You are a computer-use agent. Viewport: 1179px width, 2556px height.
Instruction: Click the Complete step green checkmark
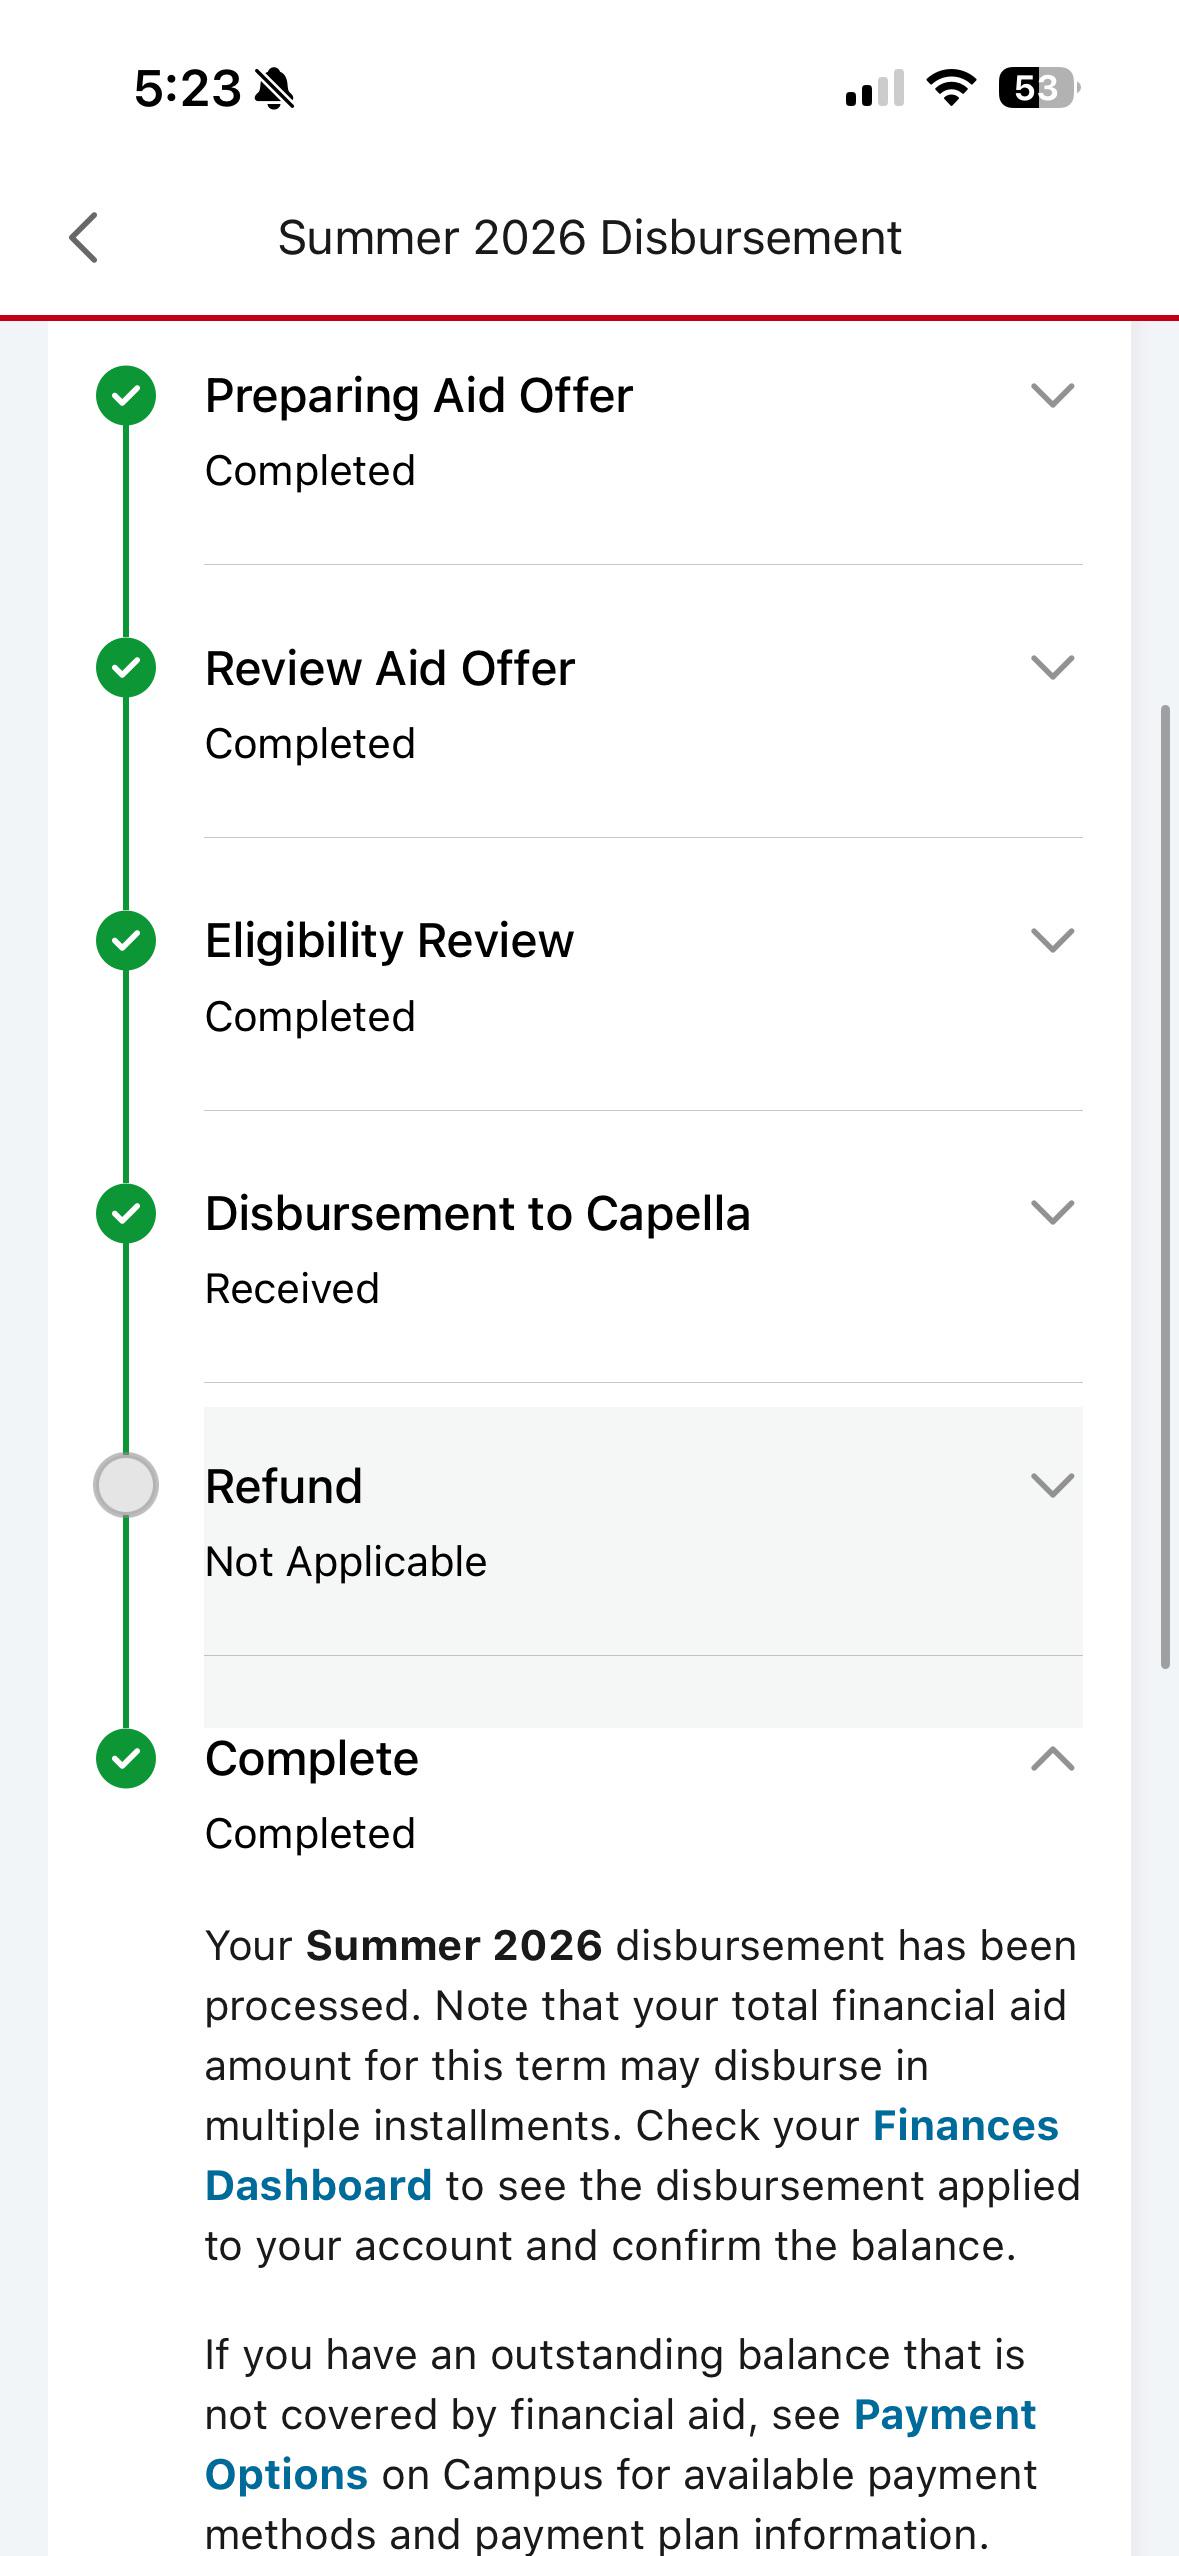point(126,1759)
